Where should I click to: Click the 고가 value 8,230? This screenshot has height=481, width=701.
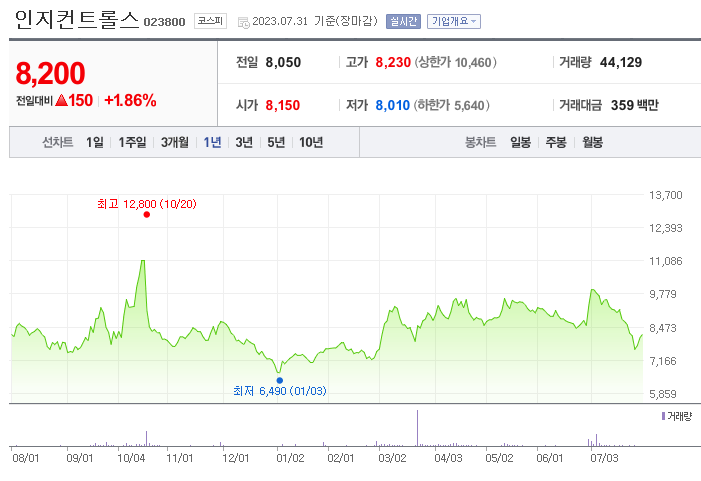(393, 62)
